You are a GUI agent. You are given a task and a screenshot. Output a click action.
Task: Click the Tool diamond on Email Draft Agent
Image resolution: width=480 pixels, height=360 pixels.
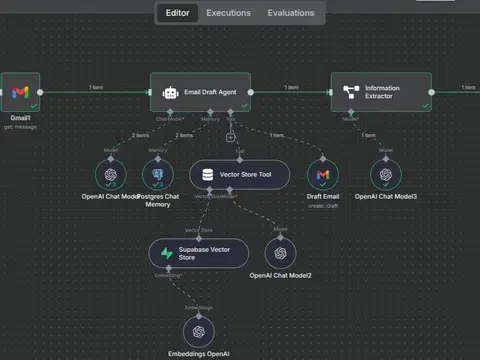(230, 112)
